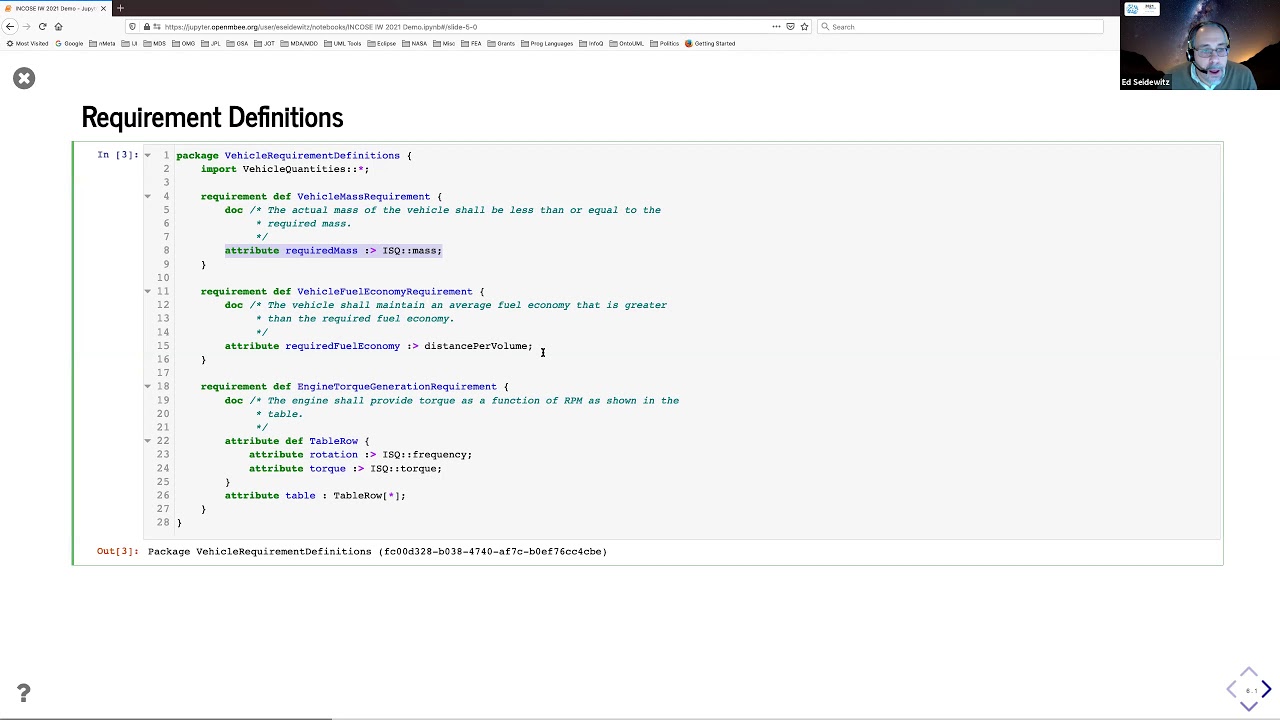Open the Google bookmark
Image resolution: width=1280 pixels, height=720 pixels.
click(70, 43)
